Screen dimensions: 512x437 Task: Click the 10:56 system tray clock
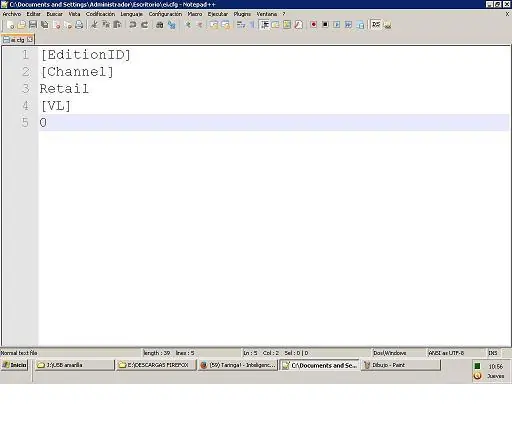point(495,367)
